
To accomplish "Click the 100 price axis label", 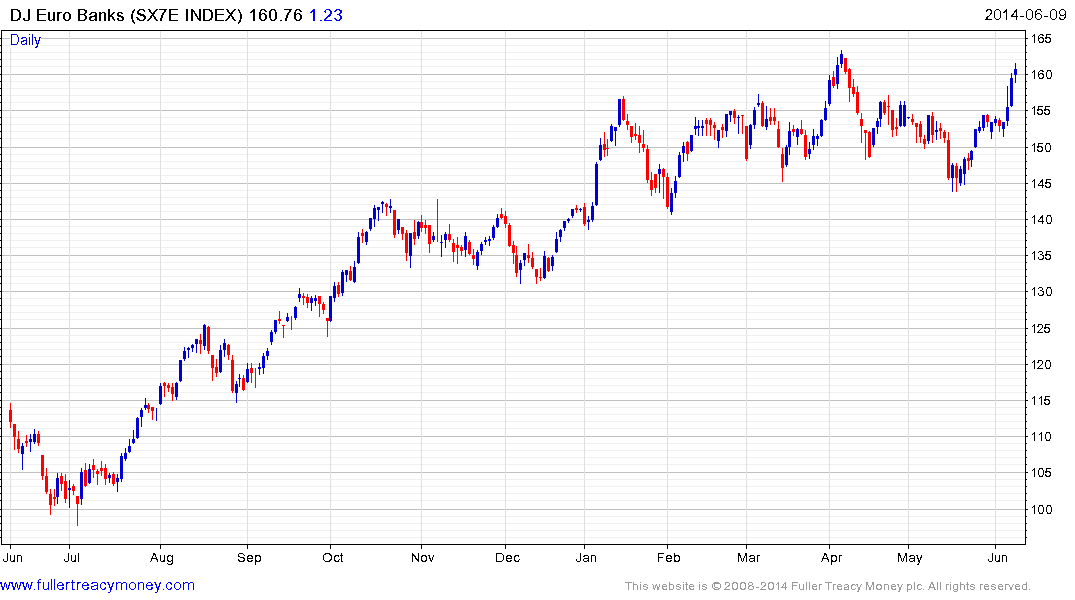I will click(1041, 509).
